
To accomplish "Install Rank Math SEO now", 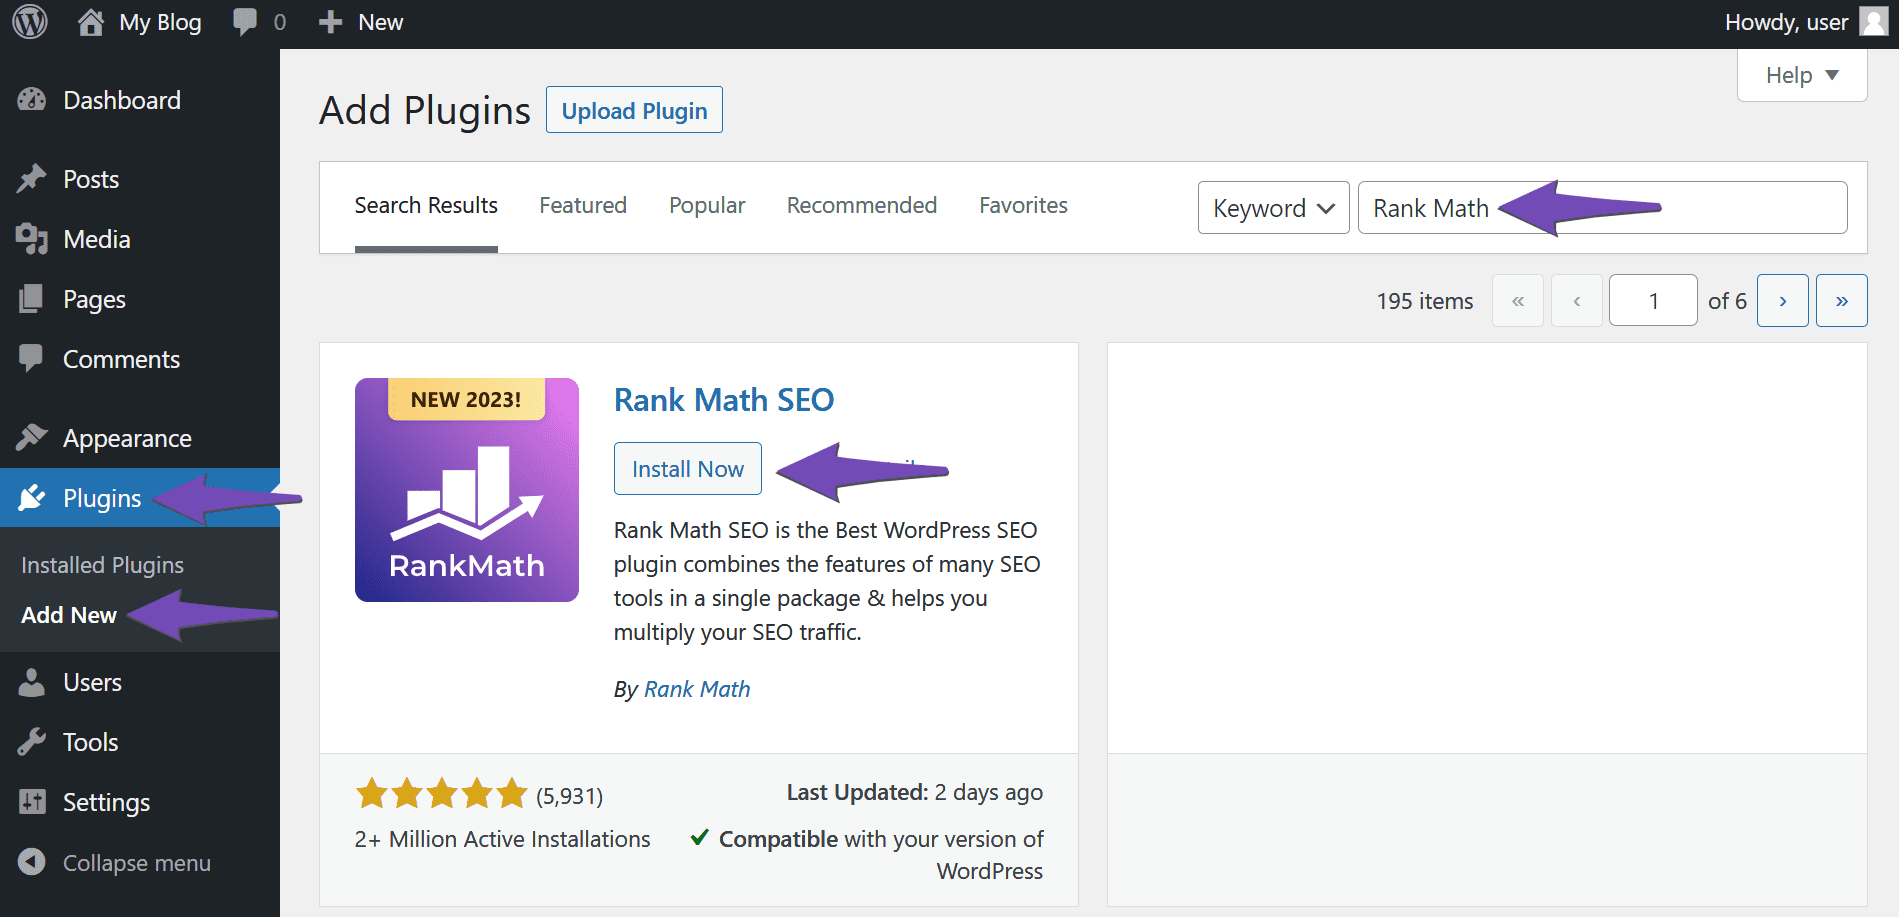I will pos(688,468).
